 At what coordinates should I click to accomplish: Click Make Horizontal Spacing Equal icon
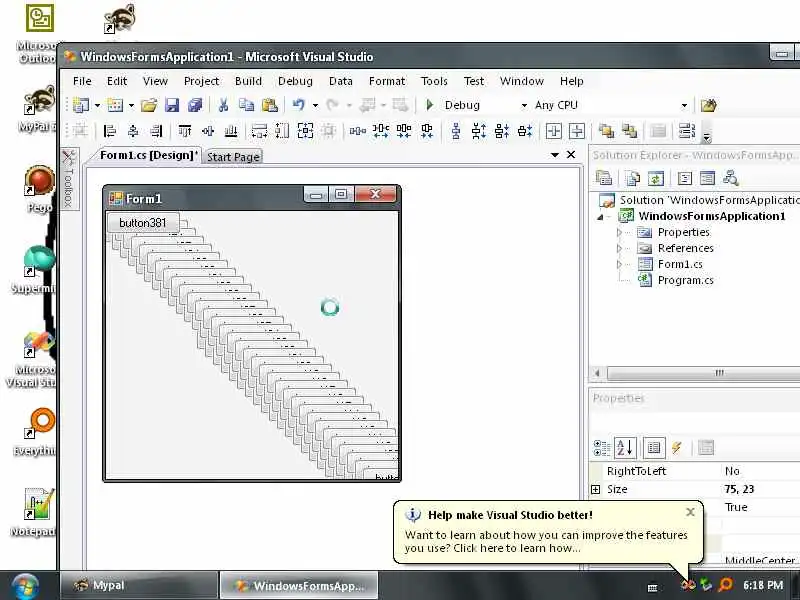click(357, 131)
